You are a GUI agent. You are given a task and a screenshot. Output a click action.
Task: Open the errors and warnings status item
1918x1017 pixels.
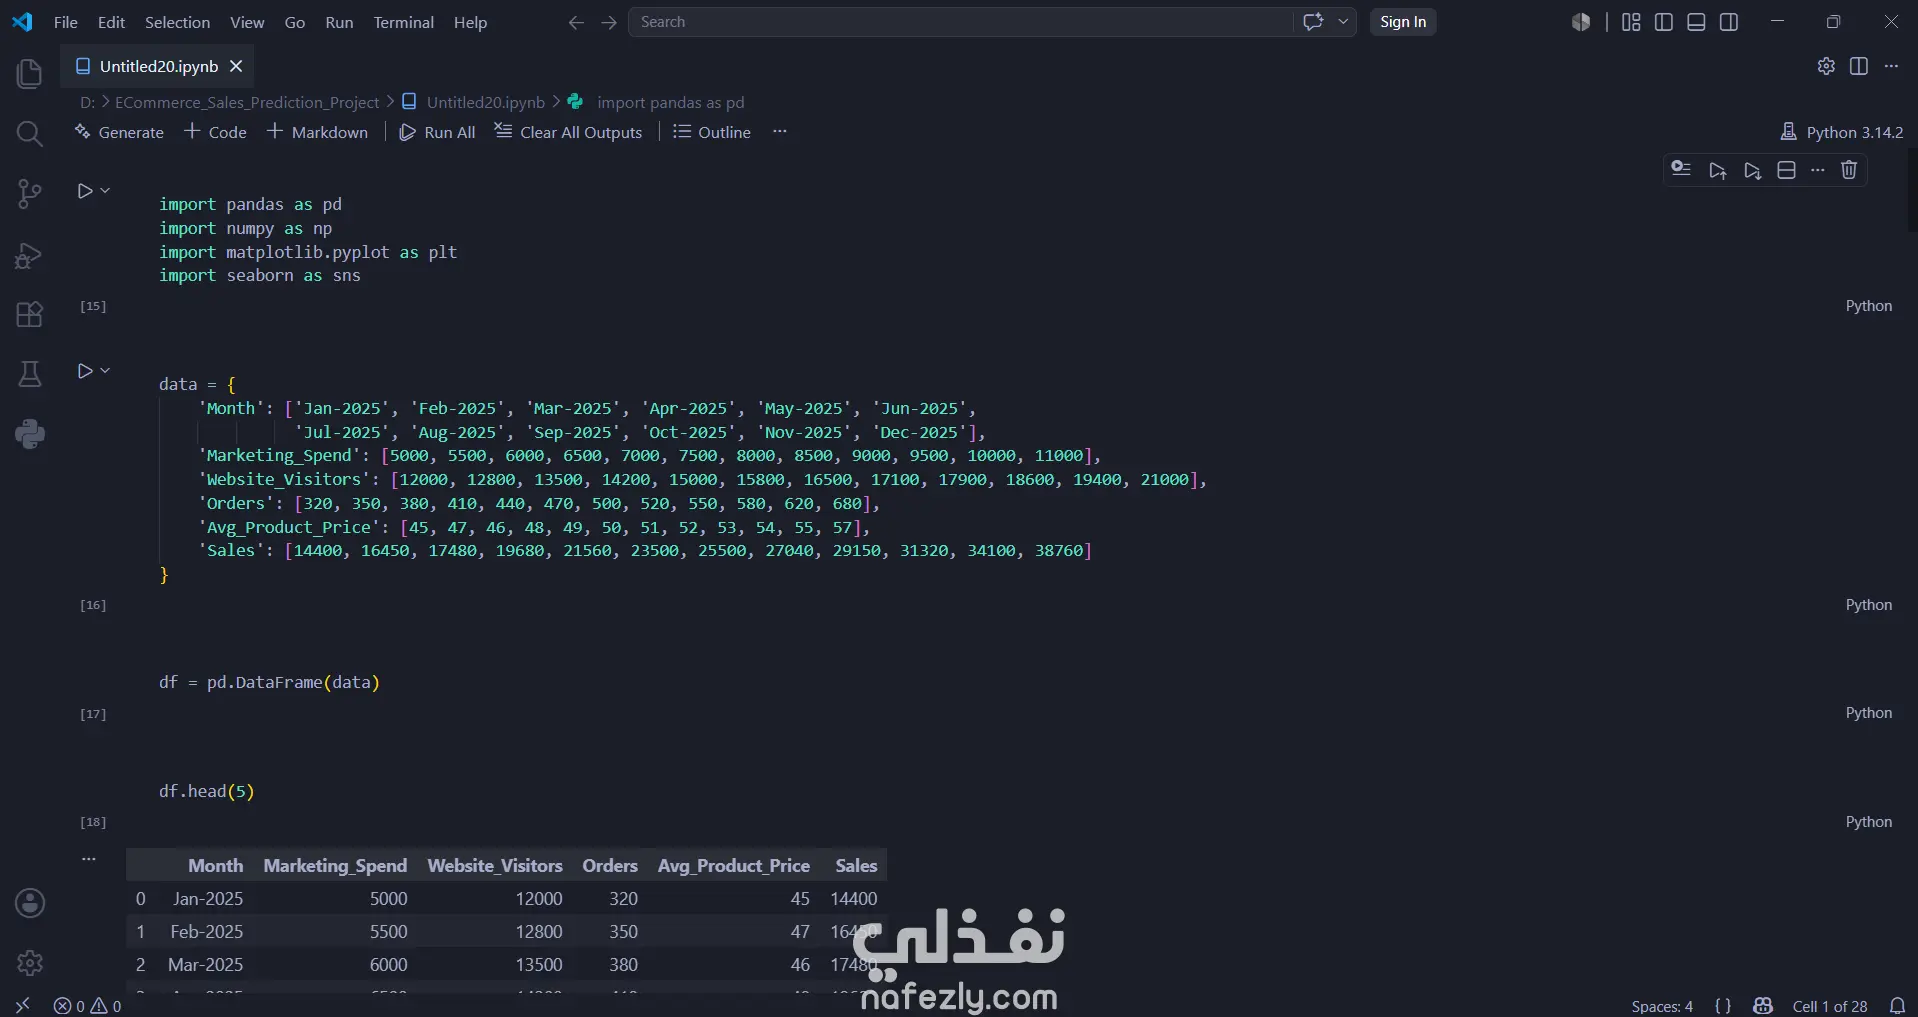(88, 1006)
